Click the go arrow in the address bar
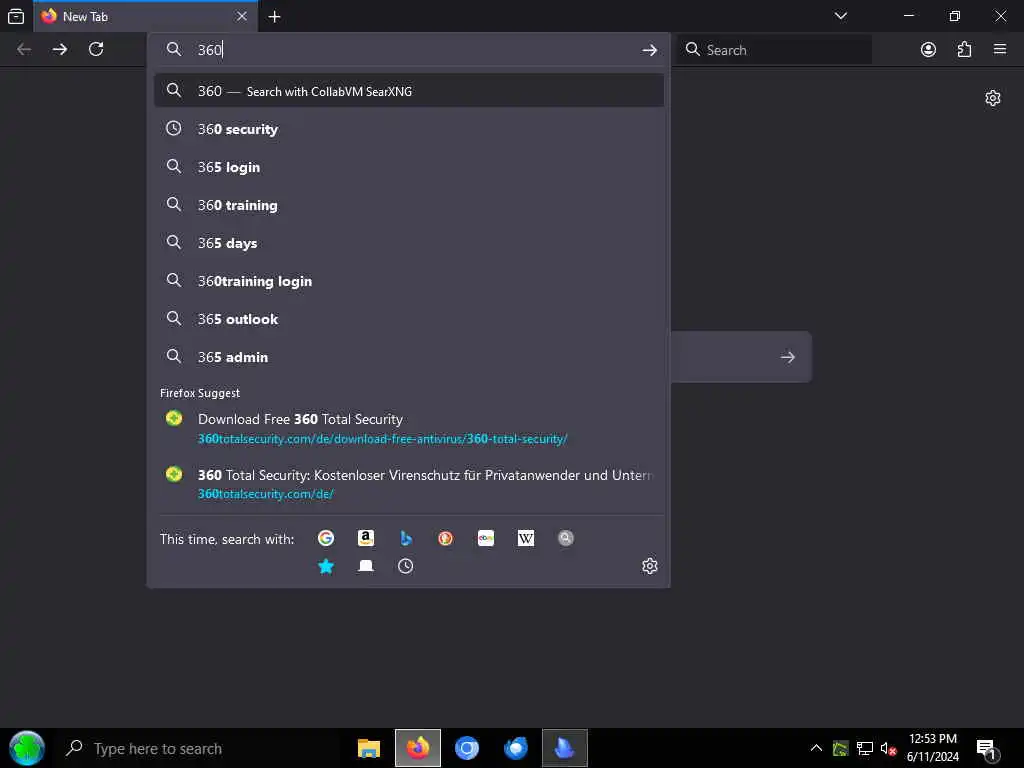This screenshot has width=1024, height=768. coord(649,50)
